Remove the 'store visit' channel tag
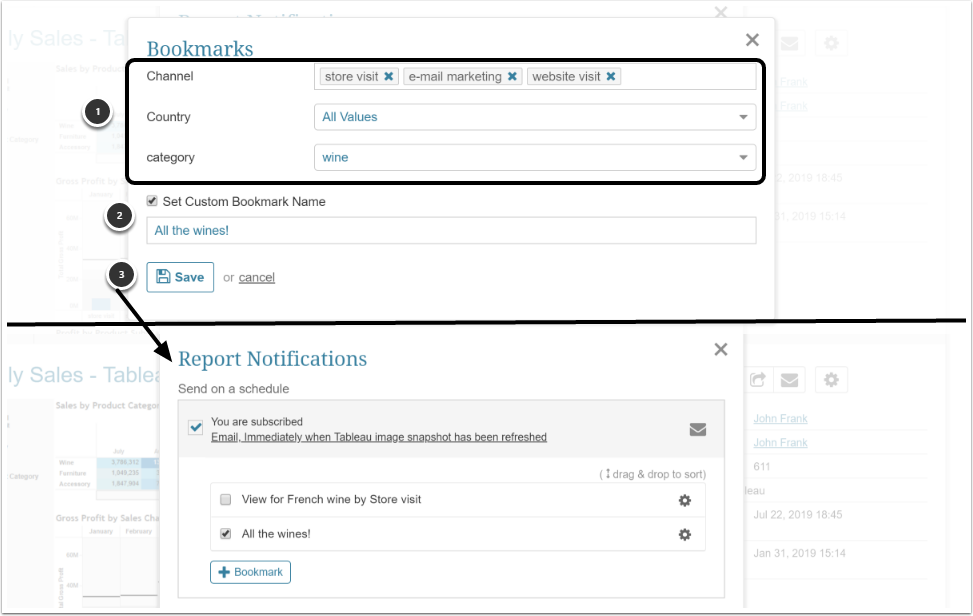This screenshot has height=616, width=973. (x=388, y=76)
